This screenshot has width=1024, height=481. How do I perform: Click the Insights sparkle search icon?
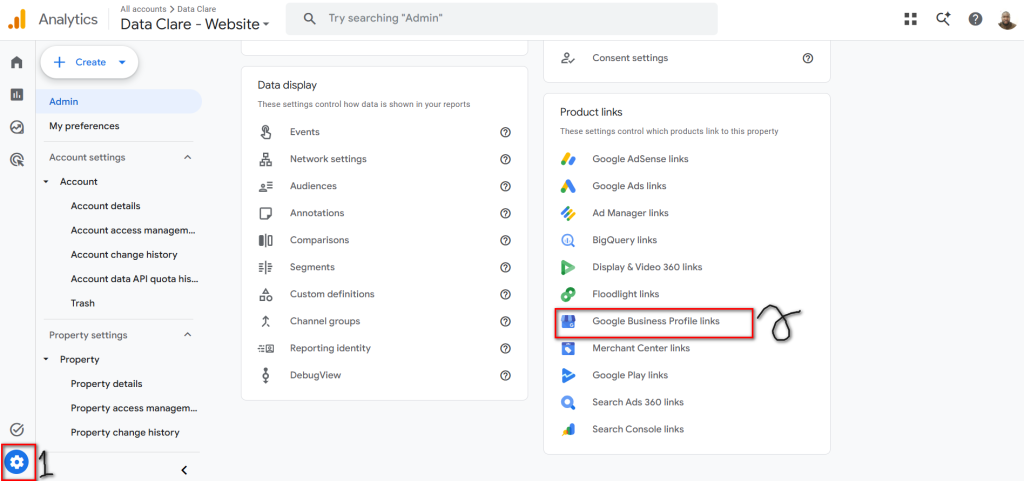(942, 19)
